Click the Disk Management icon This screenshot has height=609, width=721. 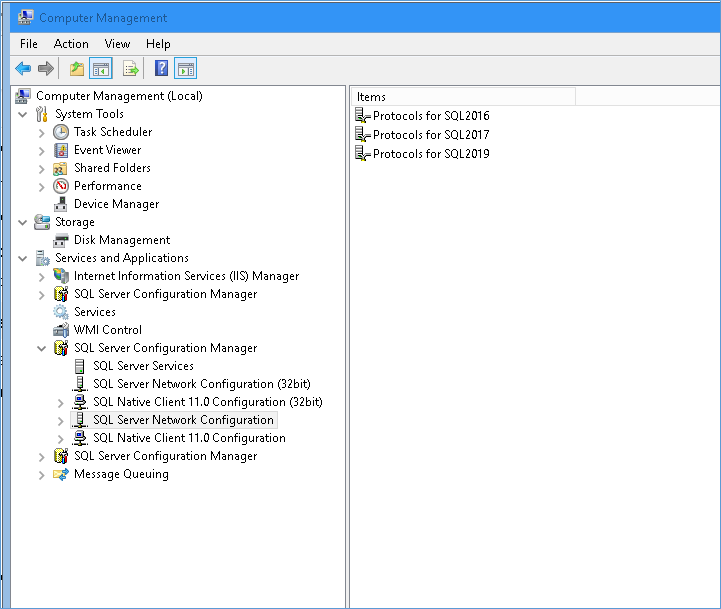pyautogui.click(x=61, y=240)
